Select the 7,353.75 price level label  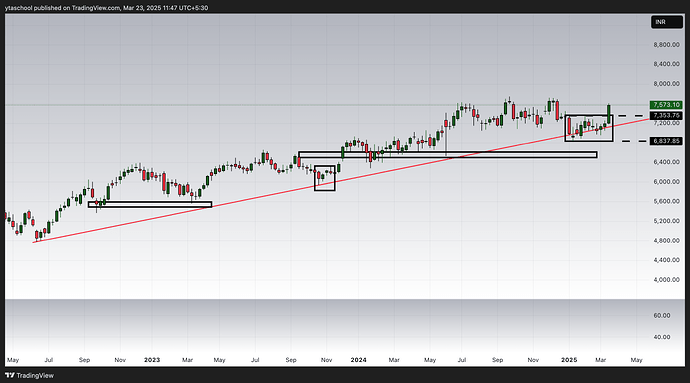pos(666,115)
